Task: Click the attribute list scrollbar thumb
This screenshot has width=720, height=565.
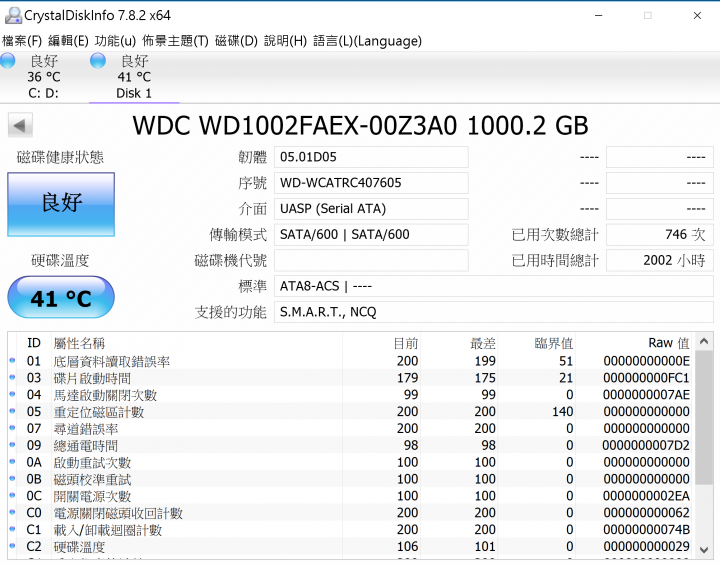Action: 704,418
